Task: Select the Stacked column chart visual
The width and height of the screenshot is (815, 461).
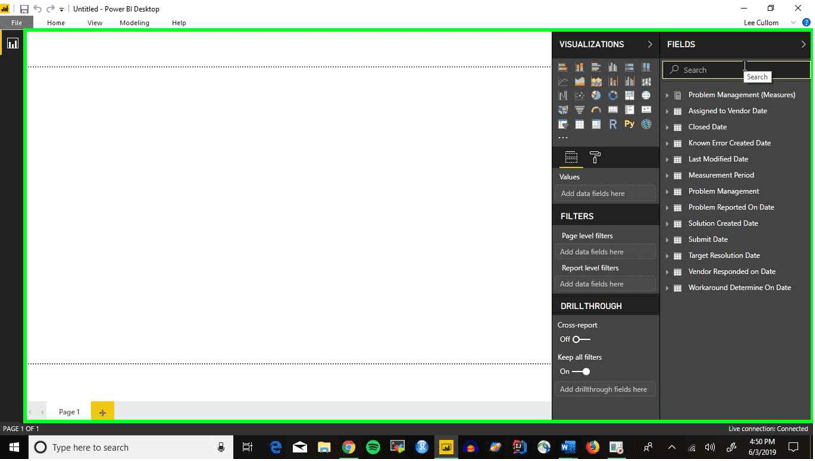Action: [580, 67]
